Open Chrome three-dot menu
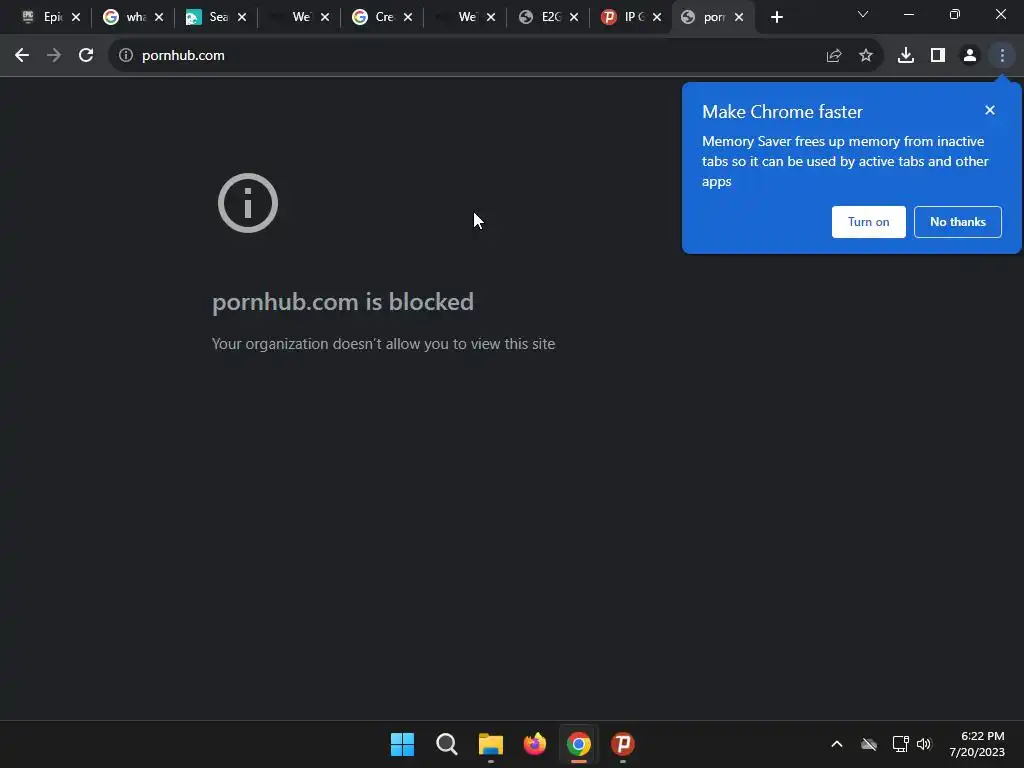Screen dimensions: 1024x768 [x=1002, y=56]
